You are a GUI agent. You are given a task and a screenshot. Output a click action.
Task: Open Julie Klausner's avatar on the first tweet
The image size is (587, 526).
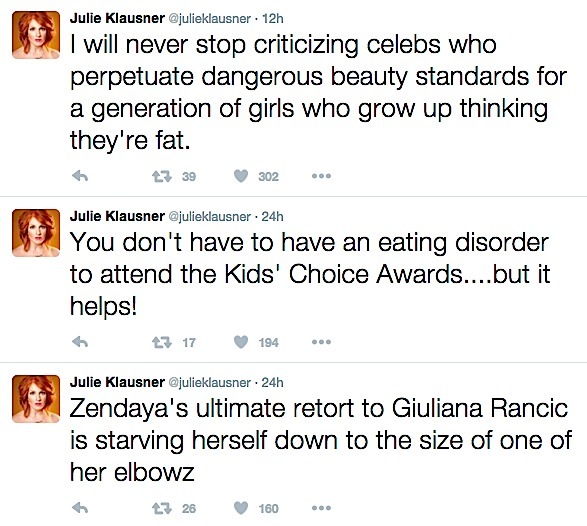36,35
